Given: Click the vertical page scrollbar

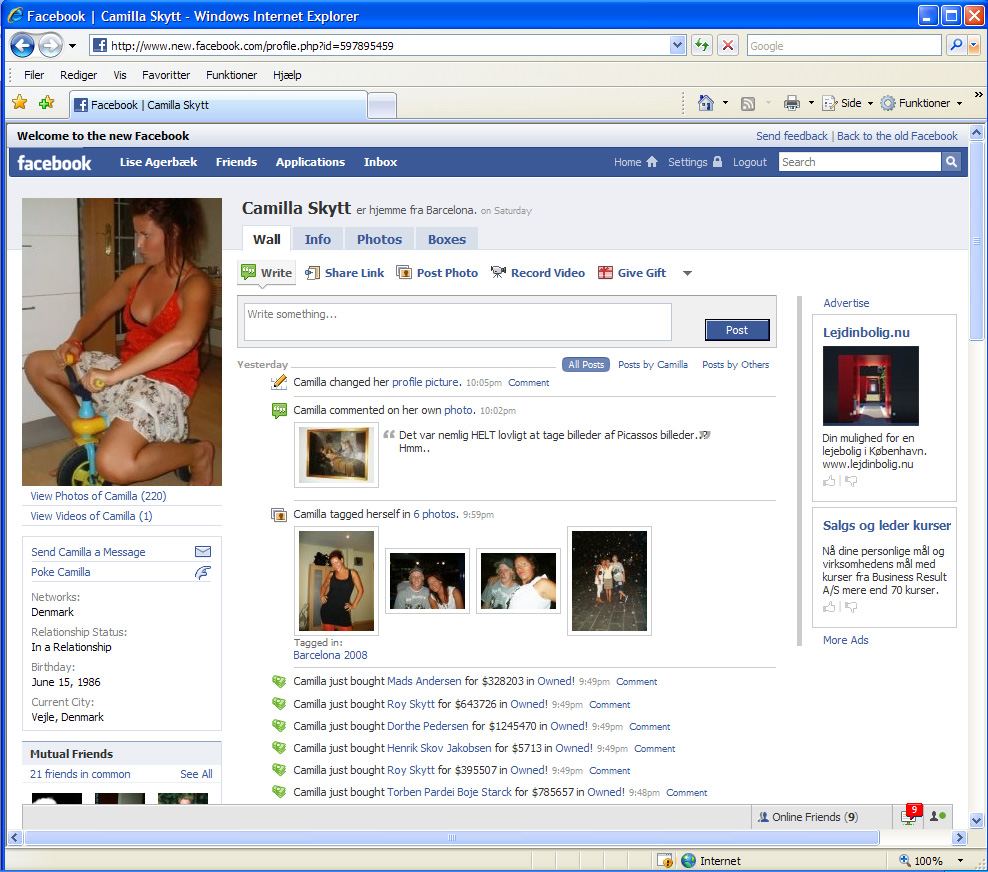Looking at the screenshot, I should click(976, 500).
